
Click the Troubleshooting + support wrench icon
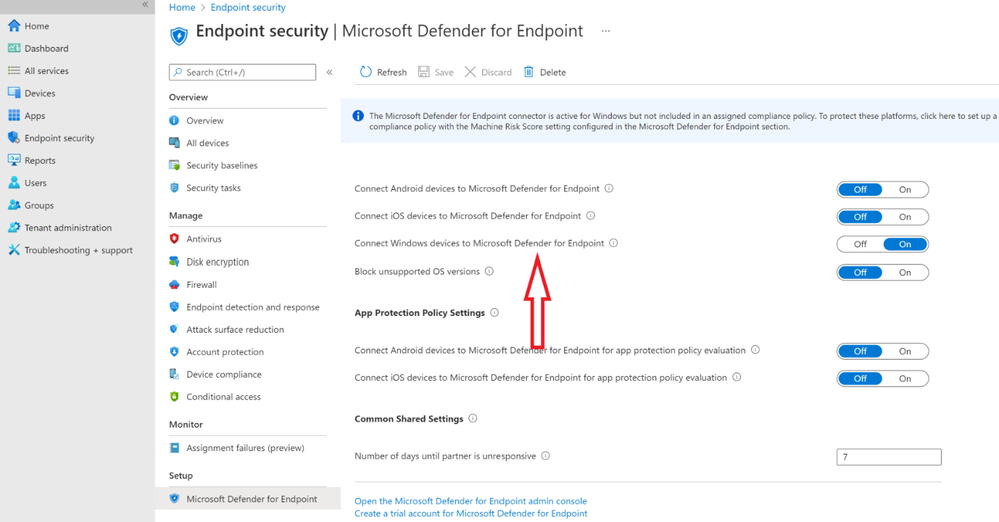pos(14,250)
